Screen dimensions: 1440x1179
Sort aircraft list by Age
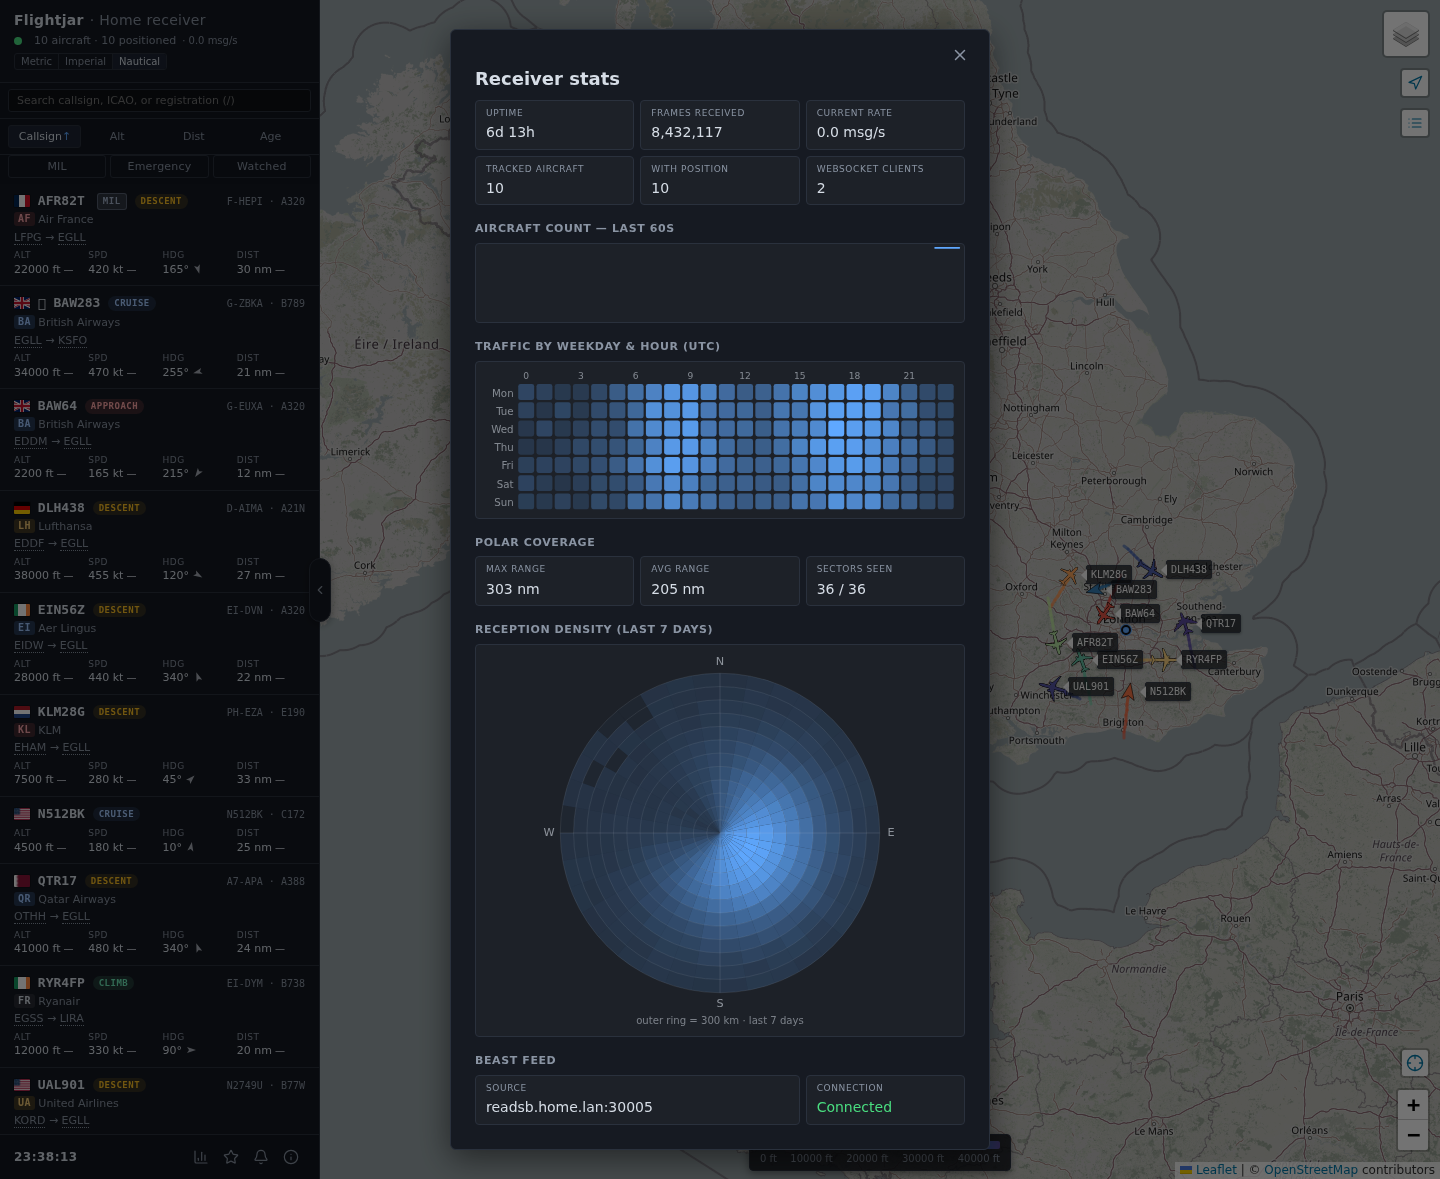point(271,136)
